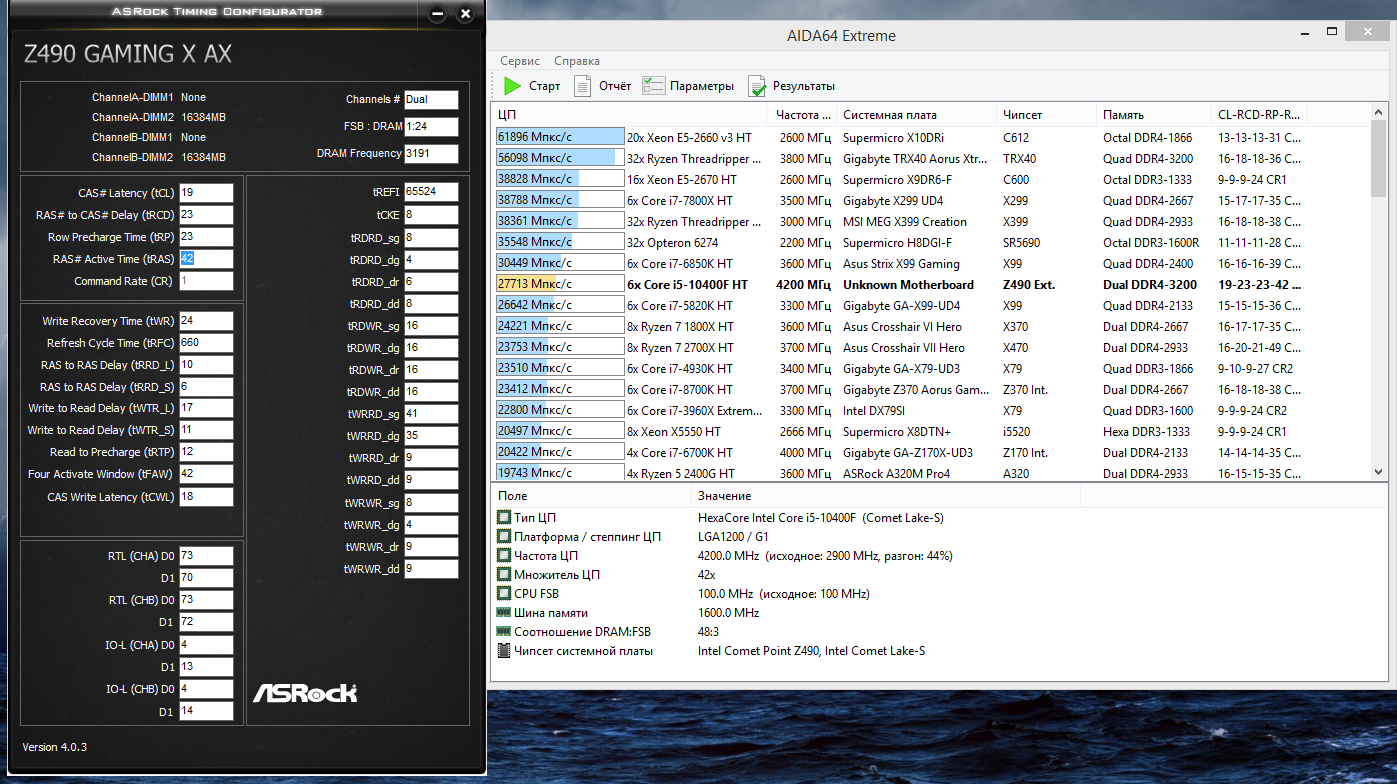Image resolution: width=1397 pixels, height=784 pixels.
Task: Click the FSB : DRAM field showing 1:24
Action: tap(431, 127)
